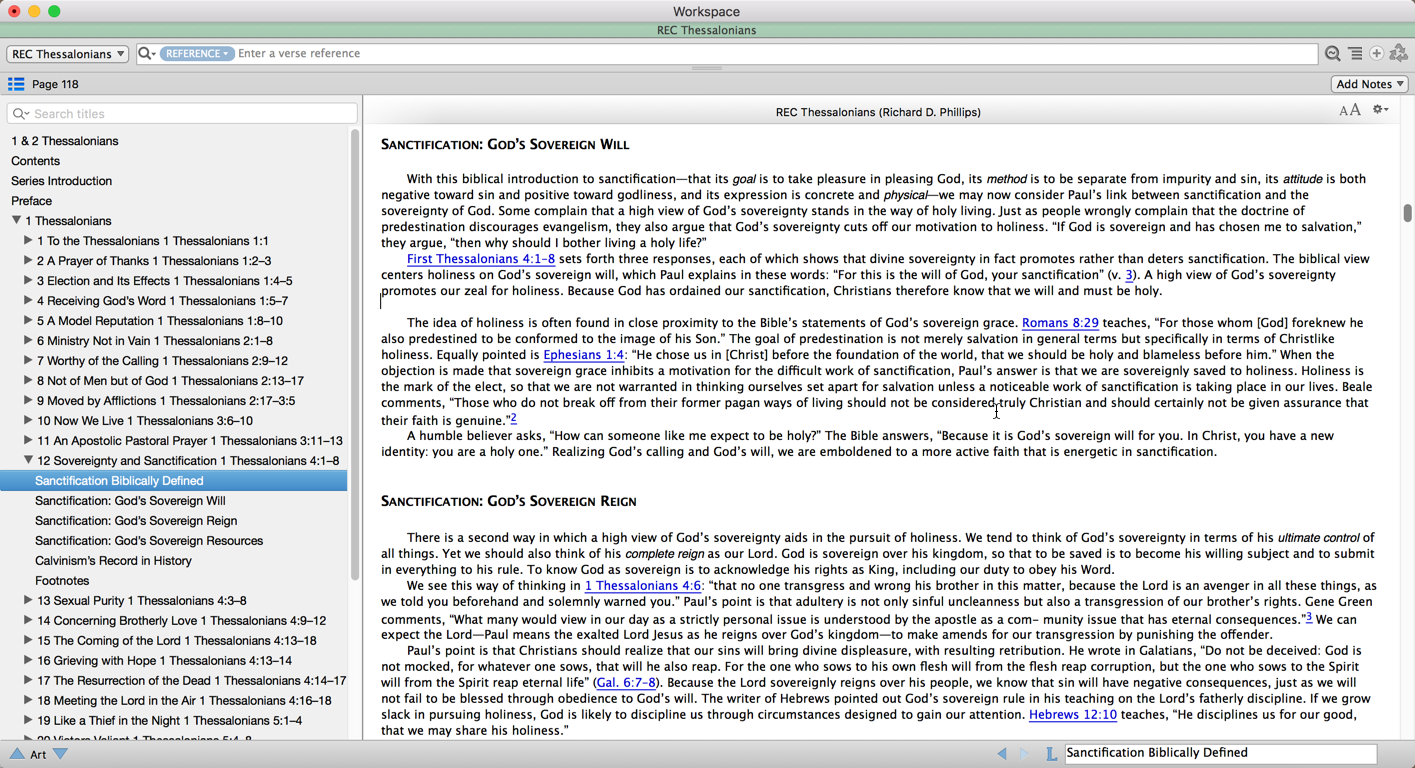This screenshot has height=768, width=1415.
Task: Open the REFERENCE search type dropdown
Action: pyautogui.click(x=197, y=54)
